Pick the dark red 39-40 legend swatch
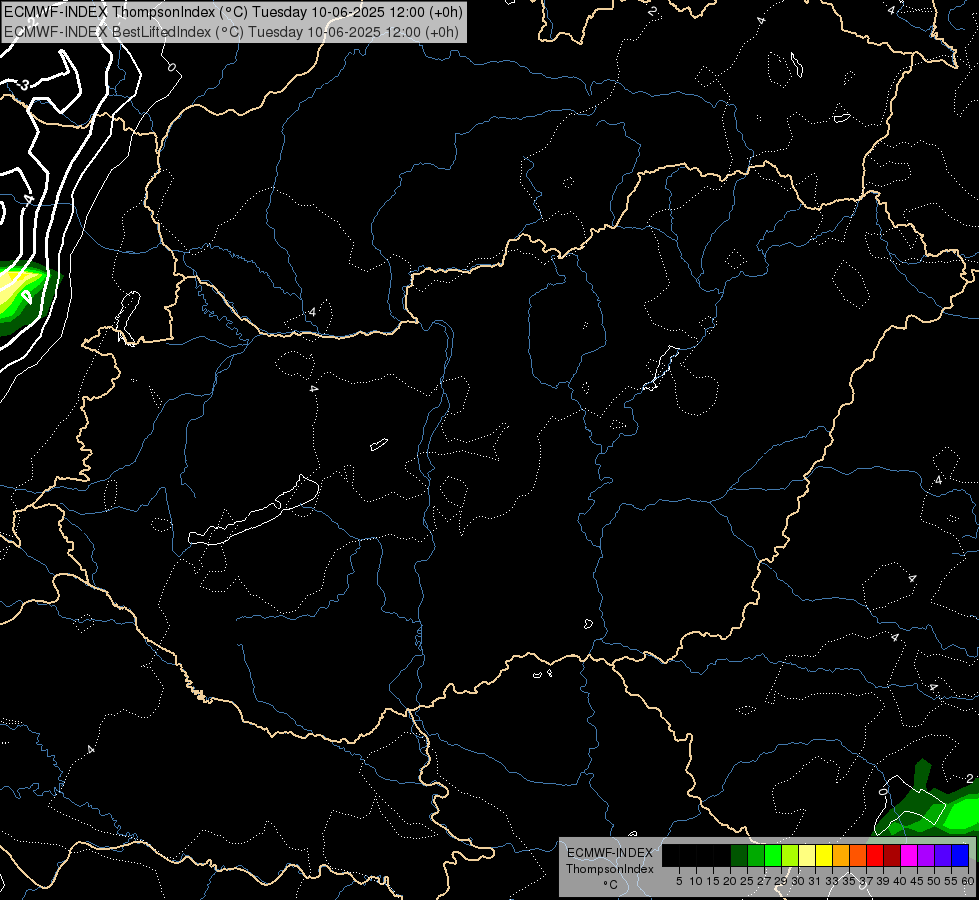Image resolution: width=979 pixels, height=900 pixels. (x=892, y=855)
